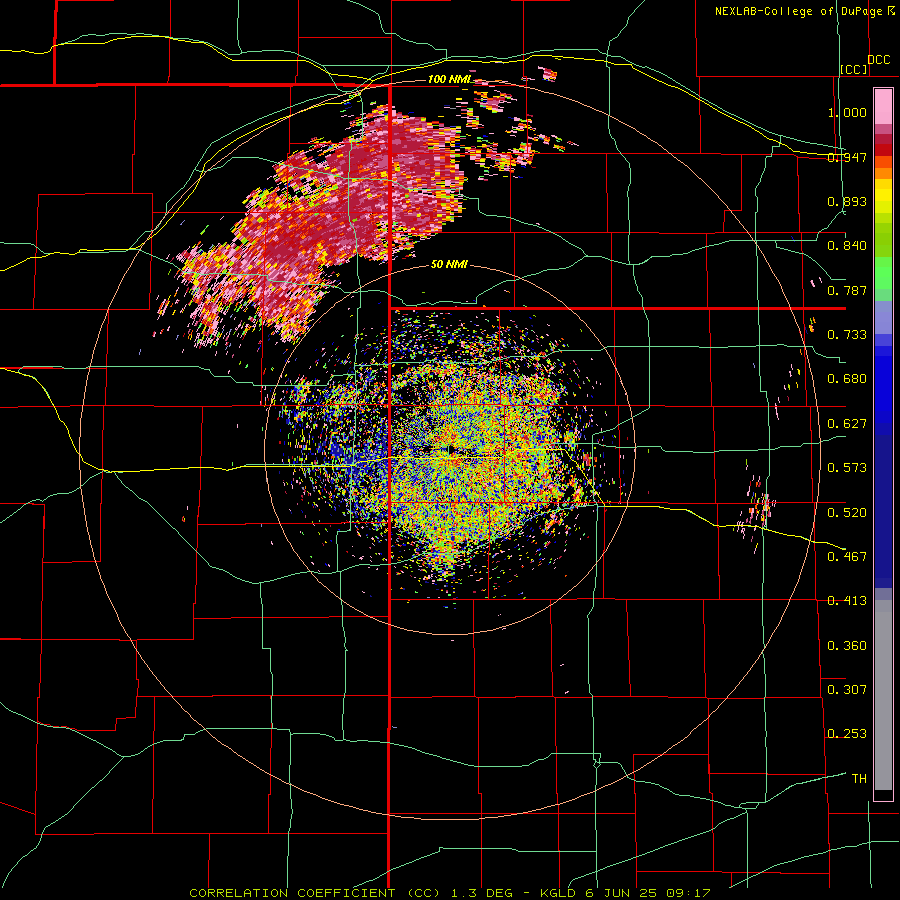Screen dimensions: 900x900
Task: Click the 0.947 scale value
Action: (x=847, y=157)
